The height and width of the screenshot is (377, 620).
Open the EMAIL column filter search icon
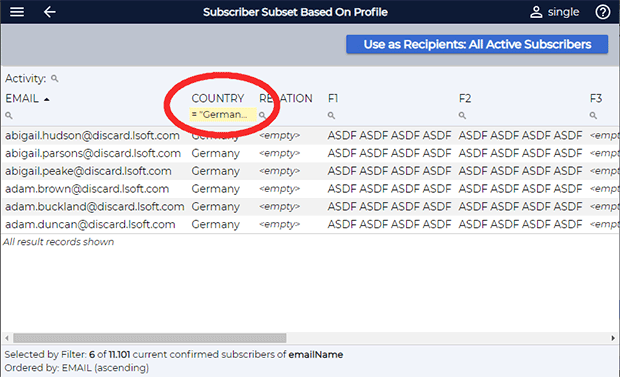point(9,116)
